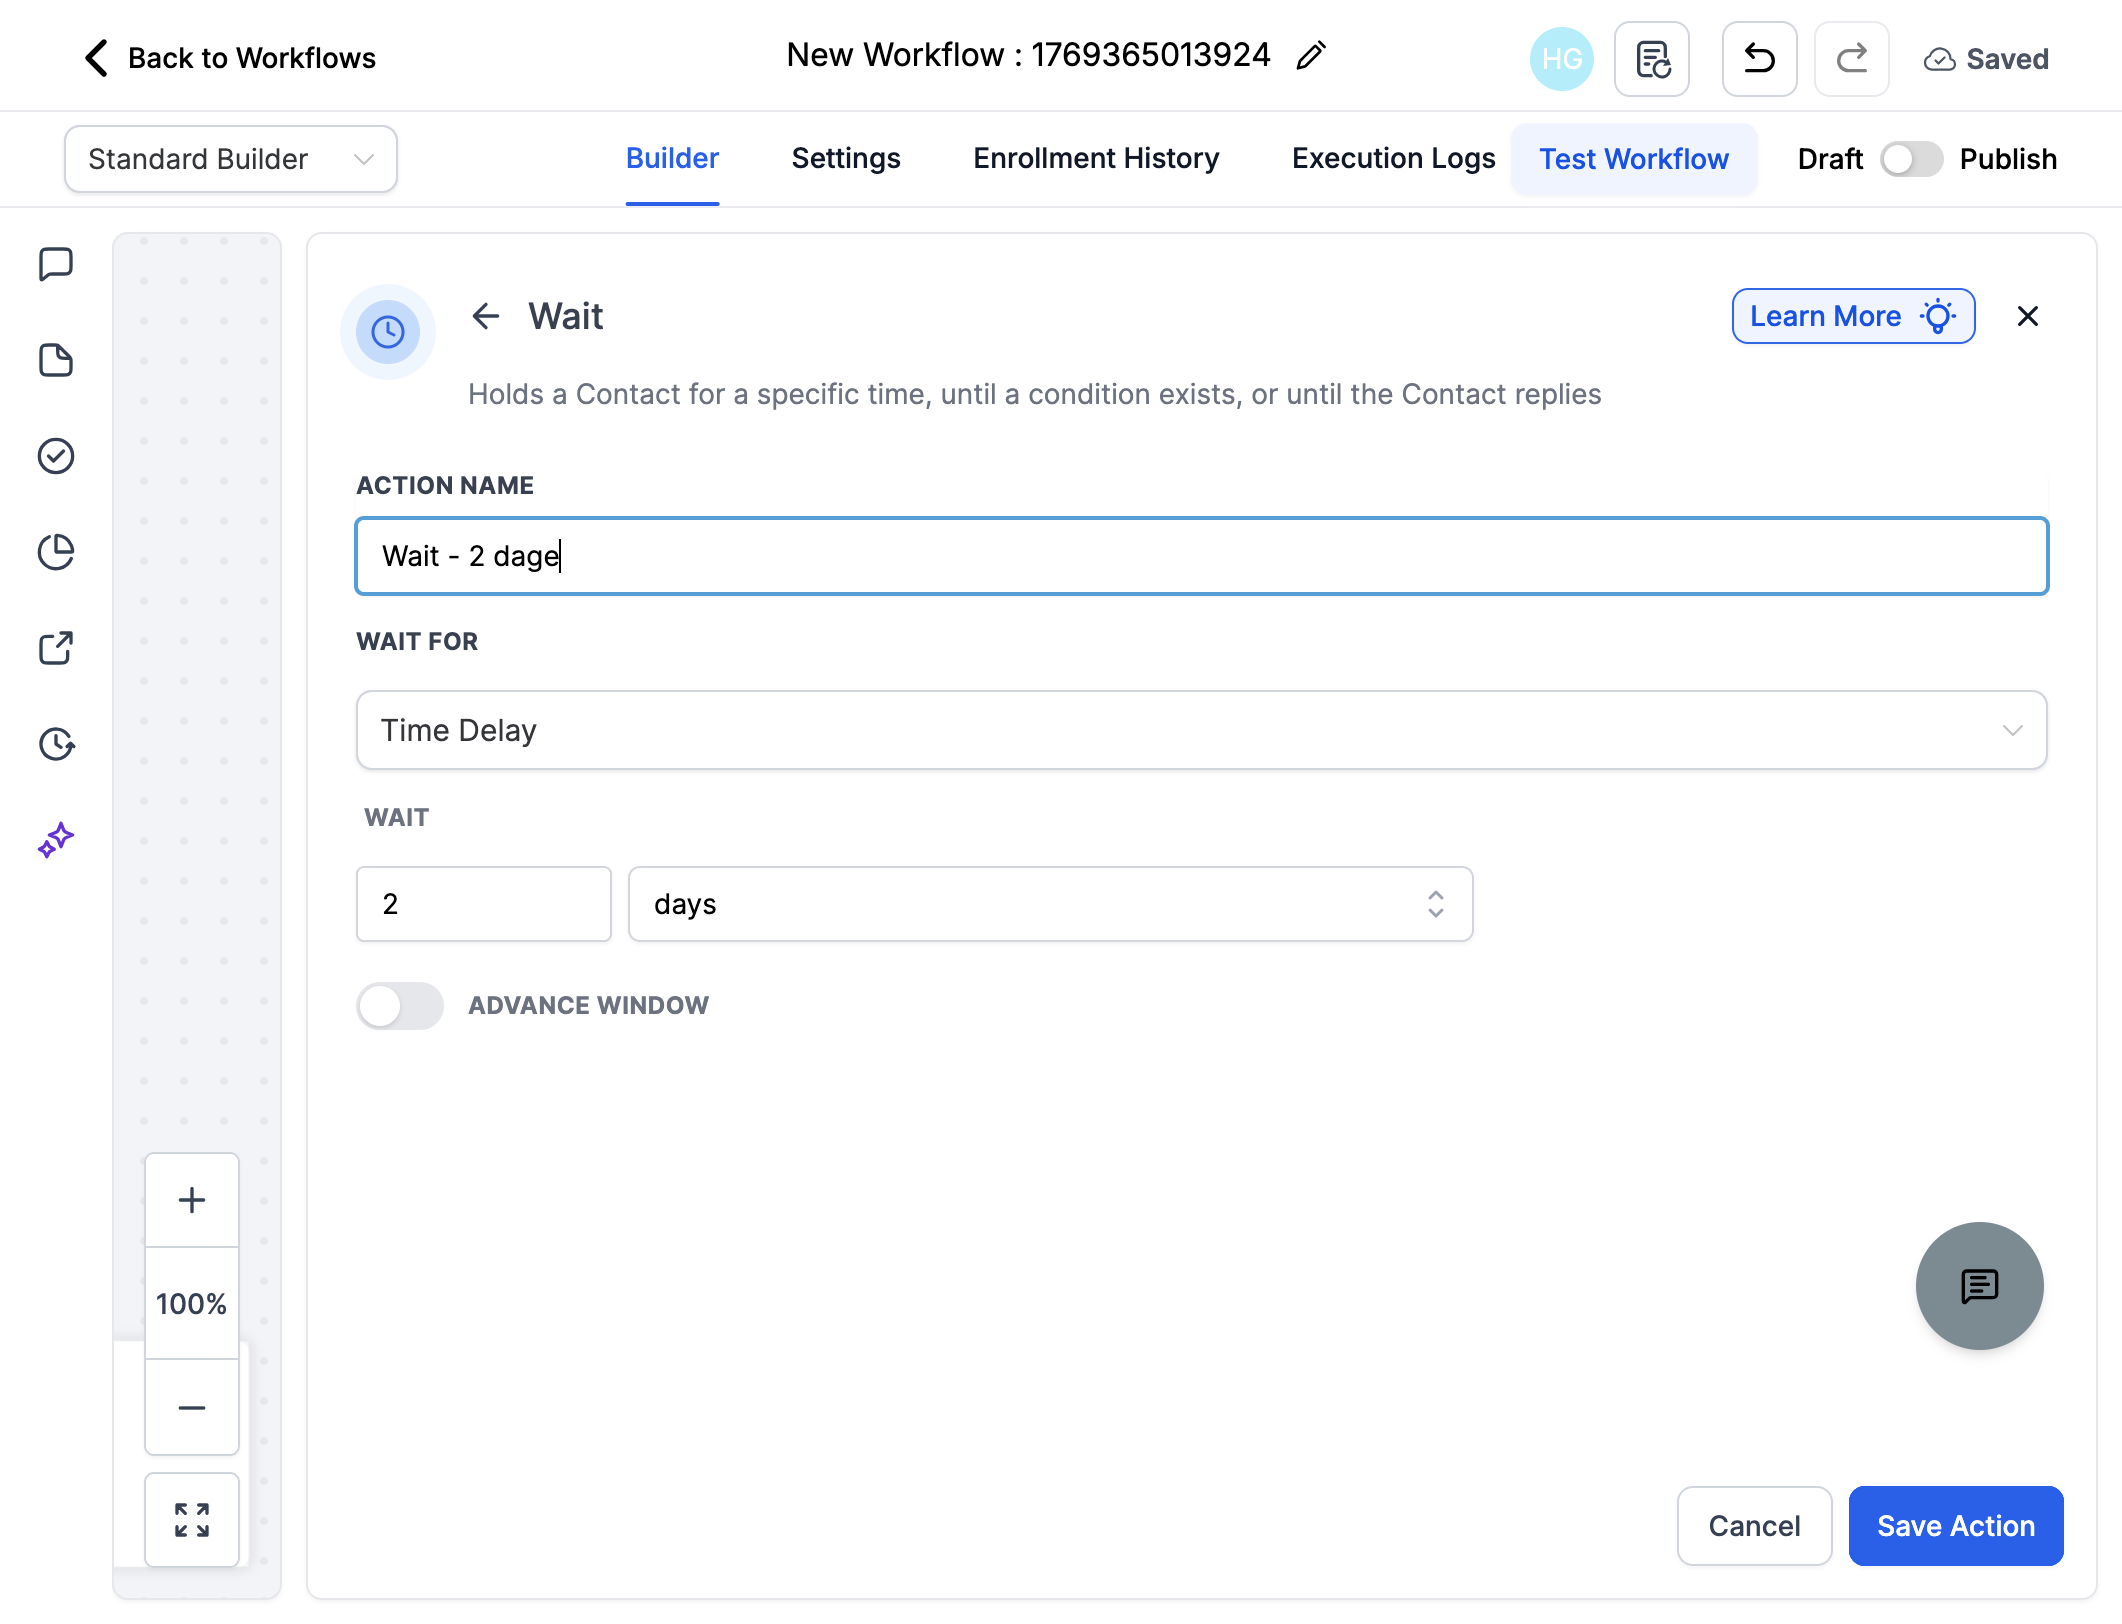The height and width of the screenshot is (1624, 2122).
Task: Click the external link share sidebar icon
Action: [x=56, y=648]
